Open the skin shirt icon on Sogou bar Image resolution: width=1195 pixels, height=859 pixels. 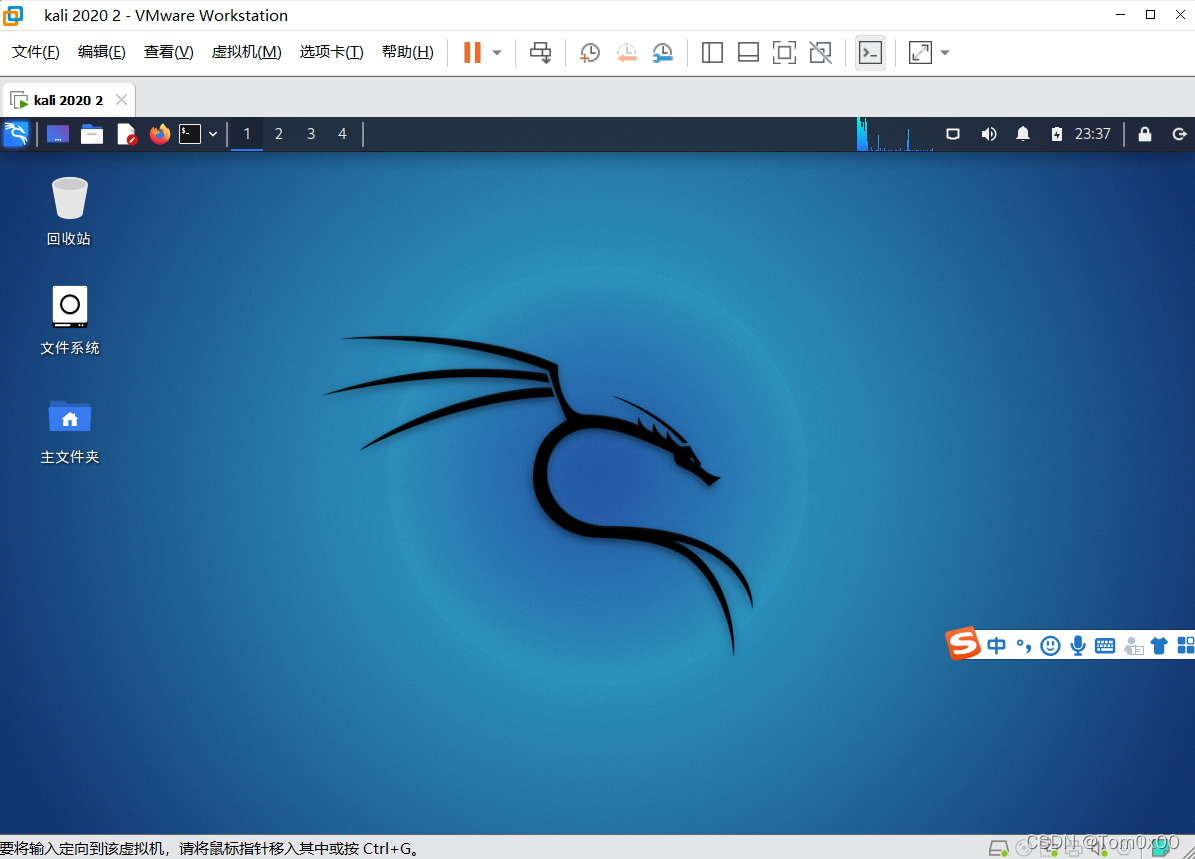pos(1159,646)
